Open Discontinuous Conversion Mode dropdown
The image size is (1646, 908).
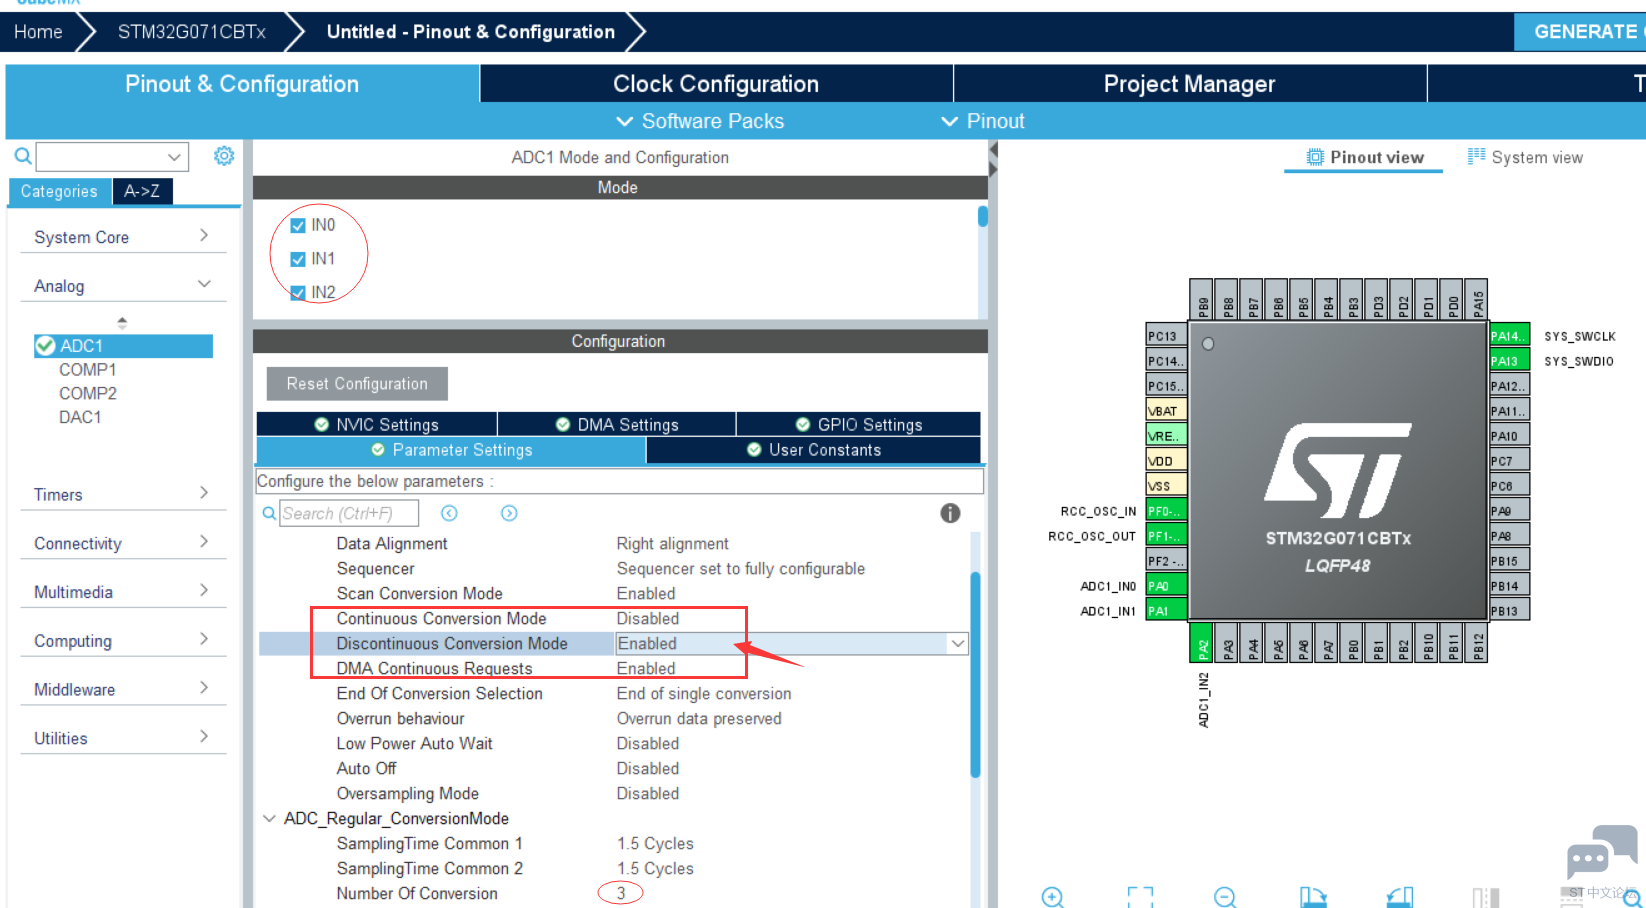tap(957, 644)
